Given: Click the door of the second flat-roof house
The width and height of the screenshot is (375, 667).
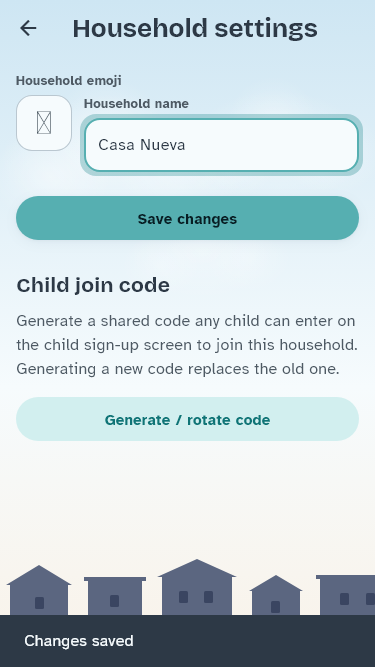Looking at the screenshot, I should [x=114, y=601].
